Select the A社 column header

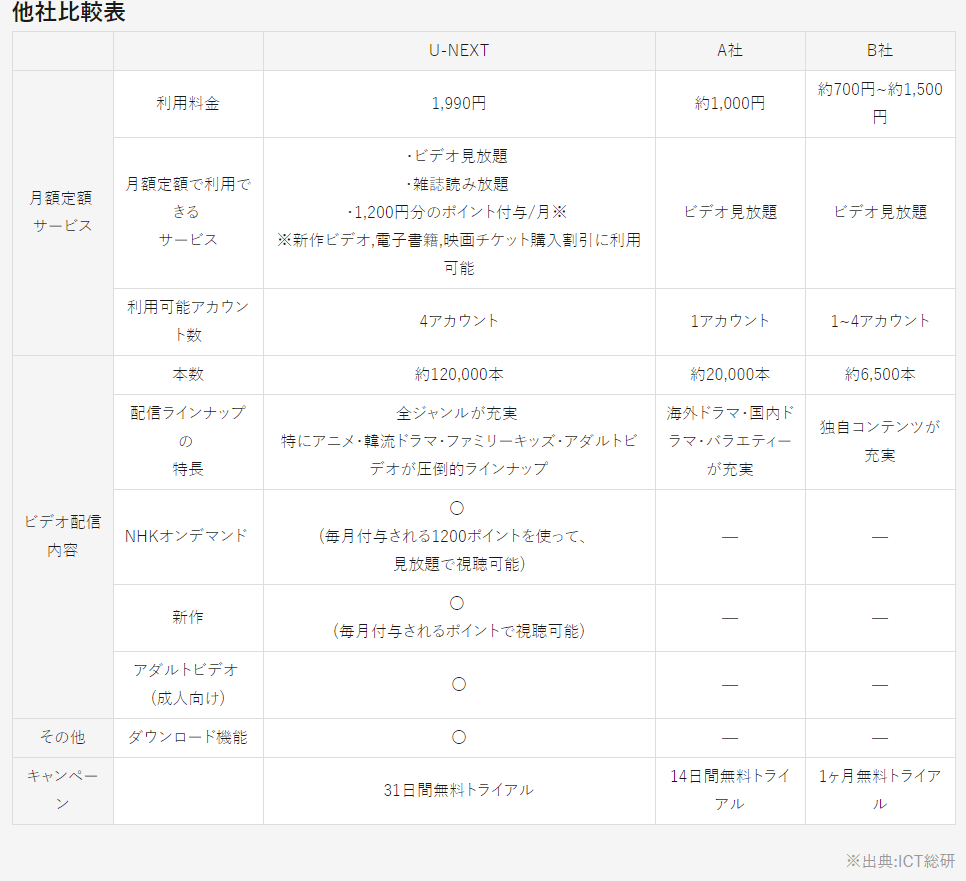pyautogui.click(x=730, y=51)
